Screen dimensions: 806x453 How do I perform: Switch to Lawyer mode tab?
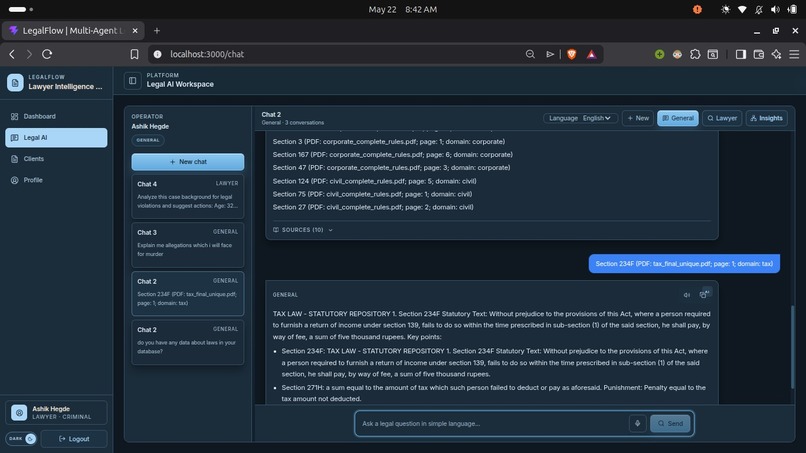722,118
